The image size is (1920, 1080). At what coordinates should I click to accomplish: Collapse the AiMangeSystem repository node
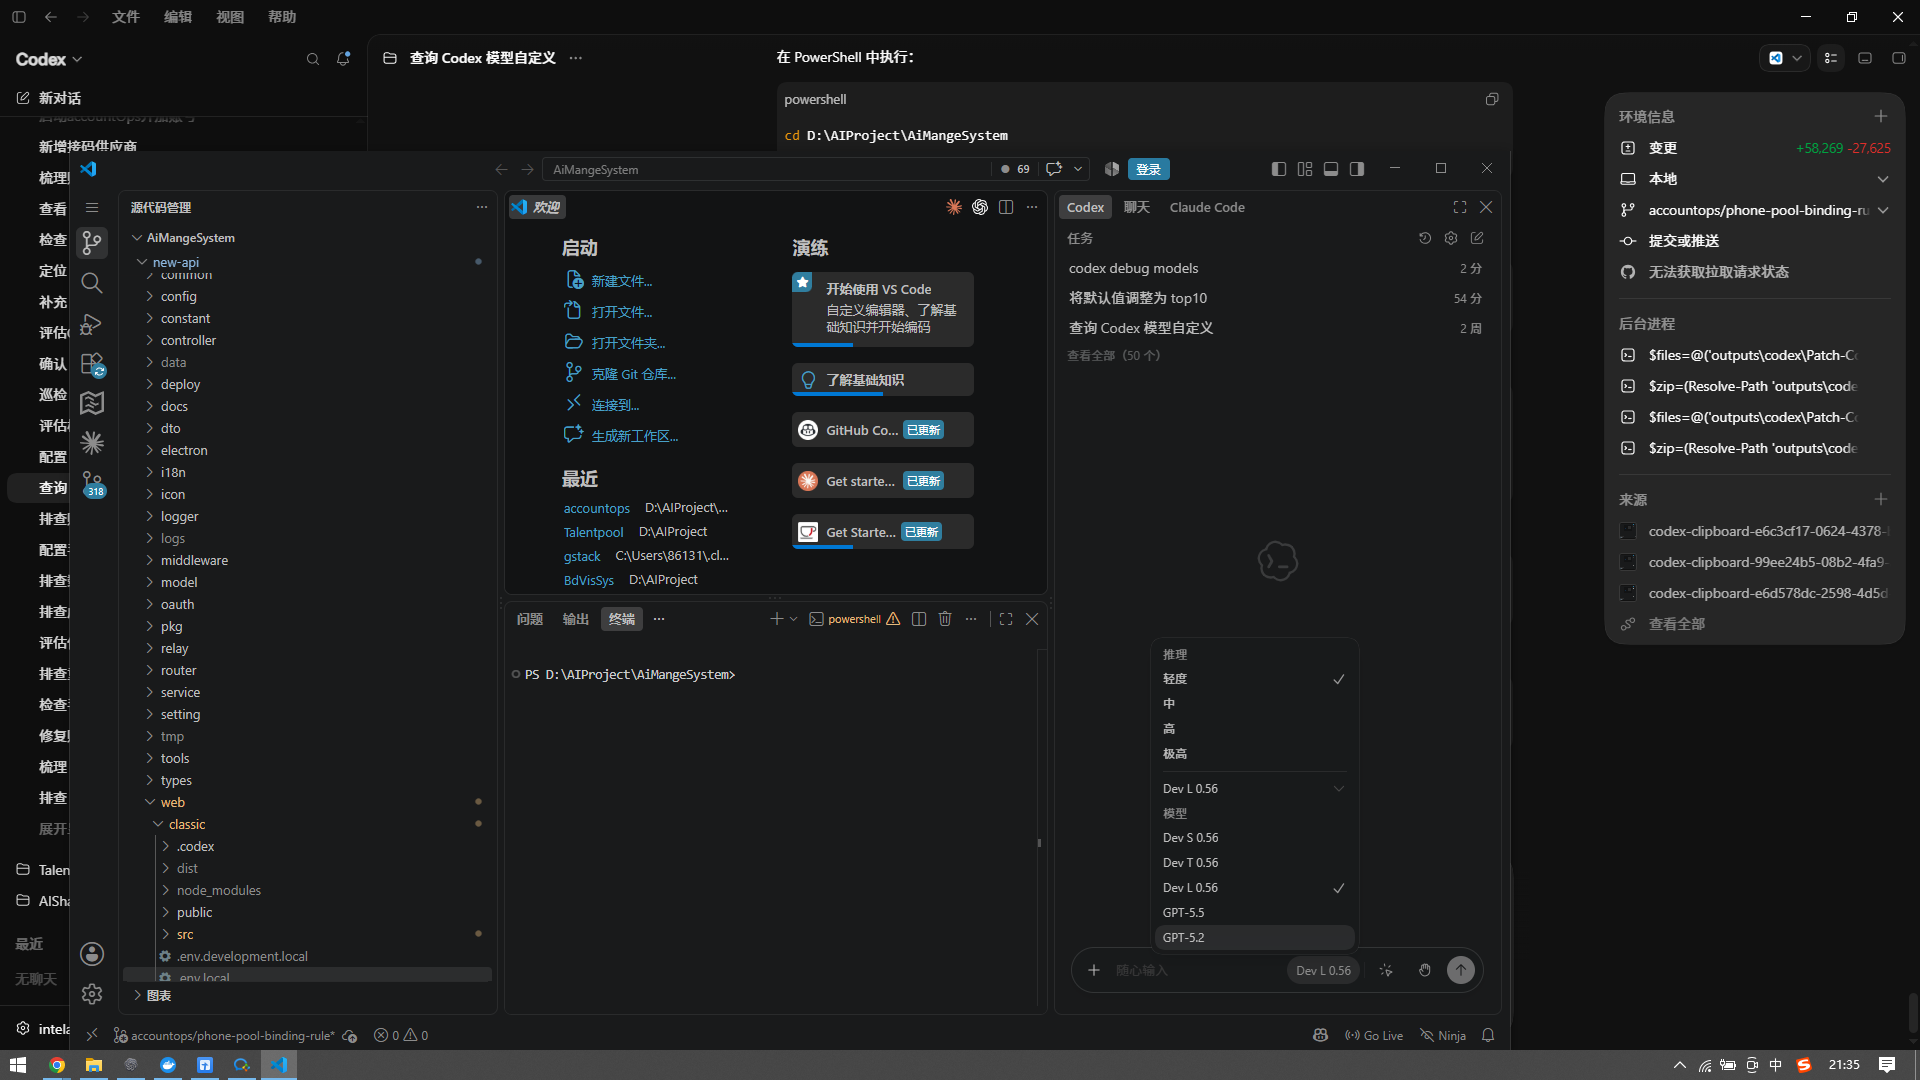coord(137,238)
